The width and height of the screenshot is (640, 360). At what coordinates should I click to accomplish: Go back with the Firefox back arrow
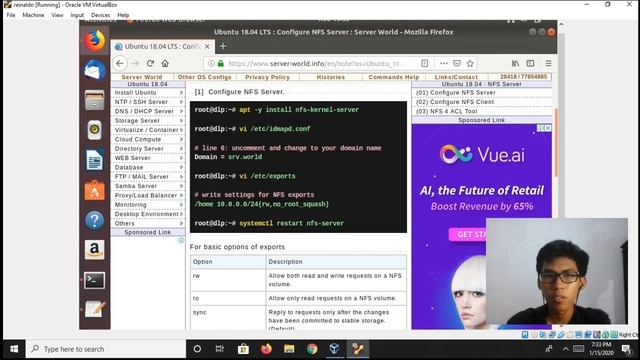click(x=120, y=63)
